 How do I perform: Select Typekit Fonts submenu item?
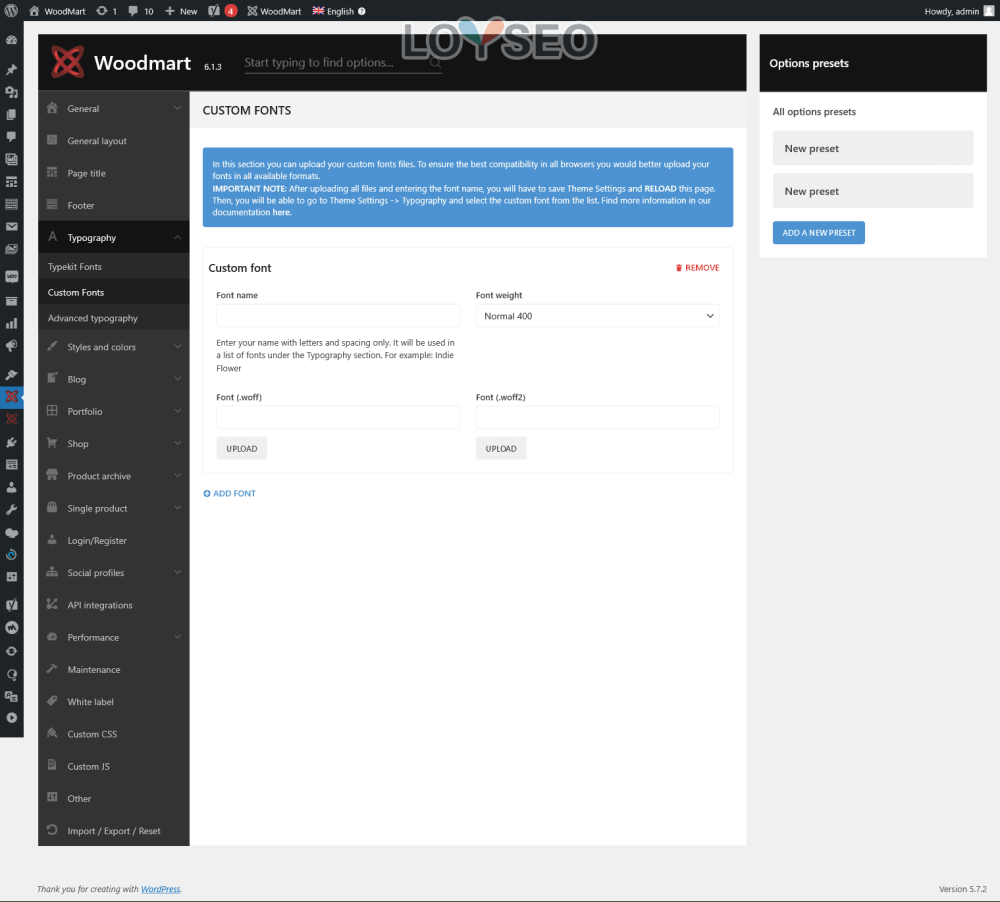click(x=114, y=267)
